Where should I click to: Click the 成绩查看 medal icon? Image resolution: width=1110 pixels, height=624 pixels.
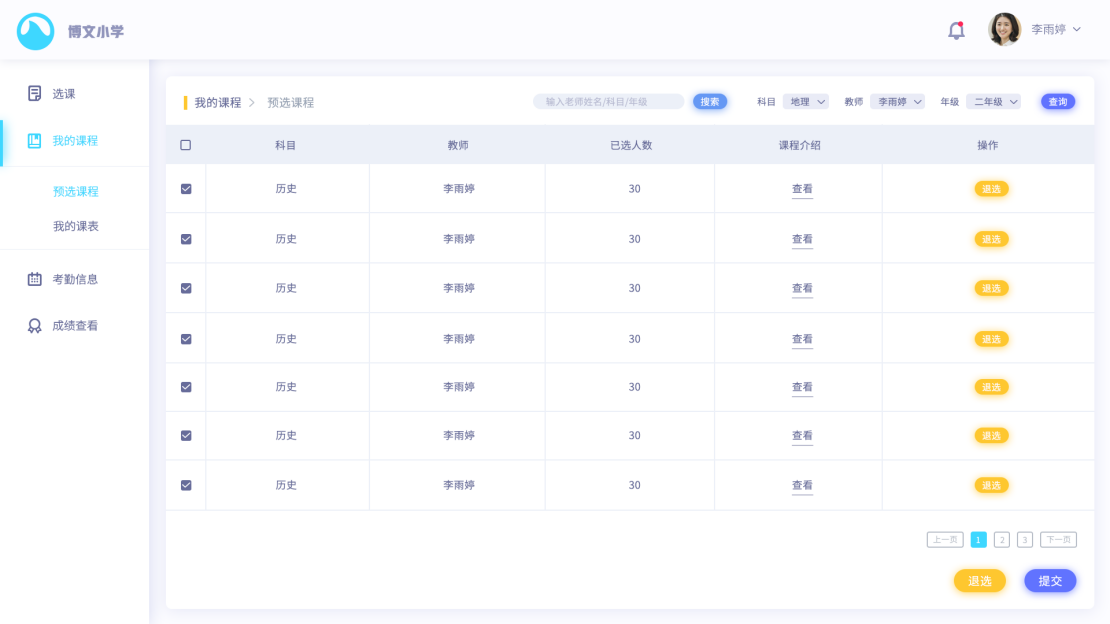pos(35,325)
